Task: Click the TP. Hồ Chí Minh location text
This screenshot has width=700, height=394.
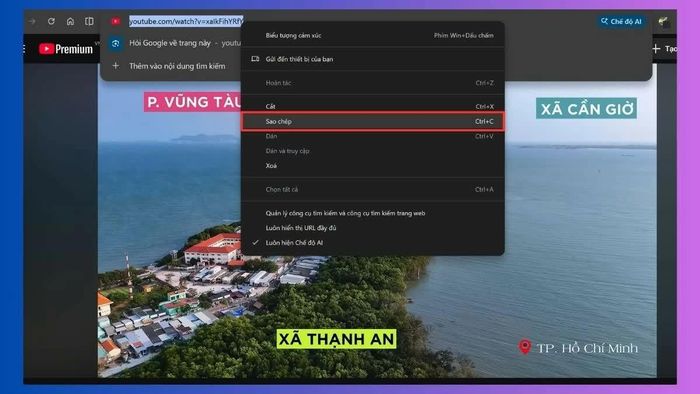Action: [587, 348]
